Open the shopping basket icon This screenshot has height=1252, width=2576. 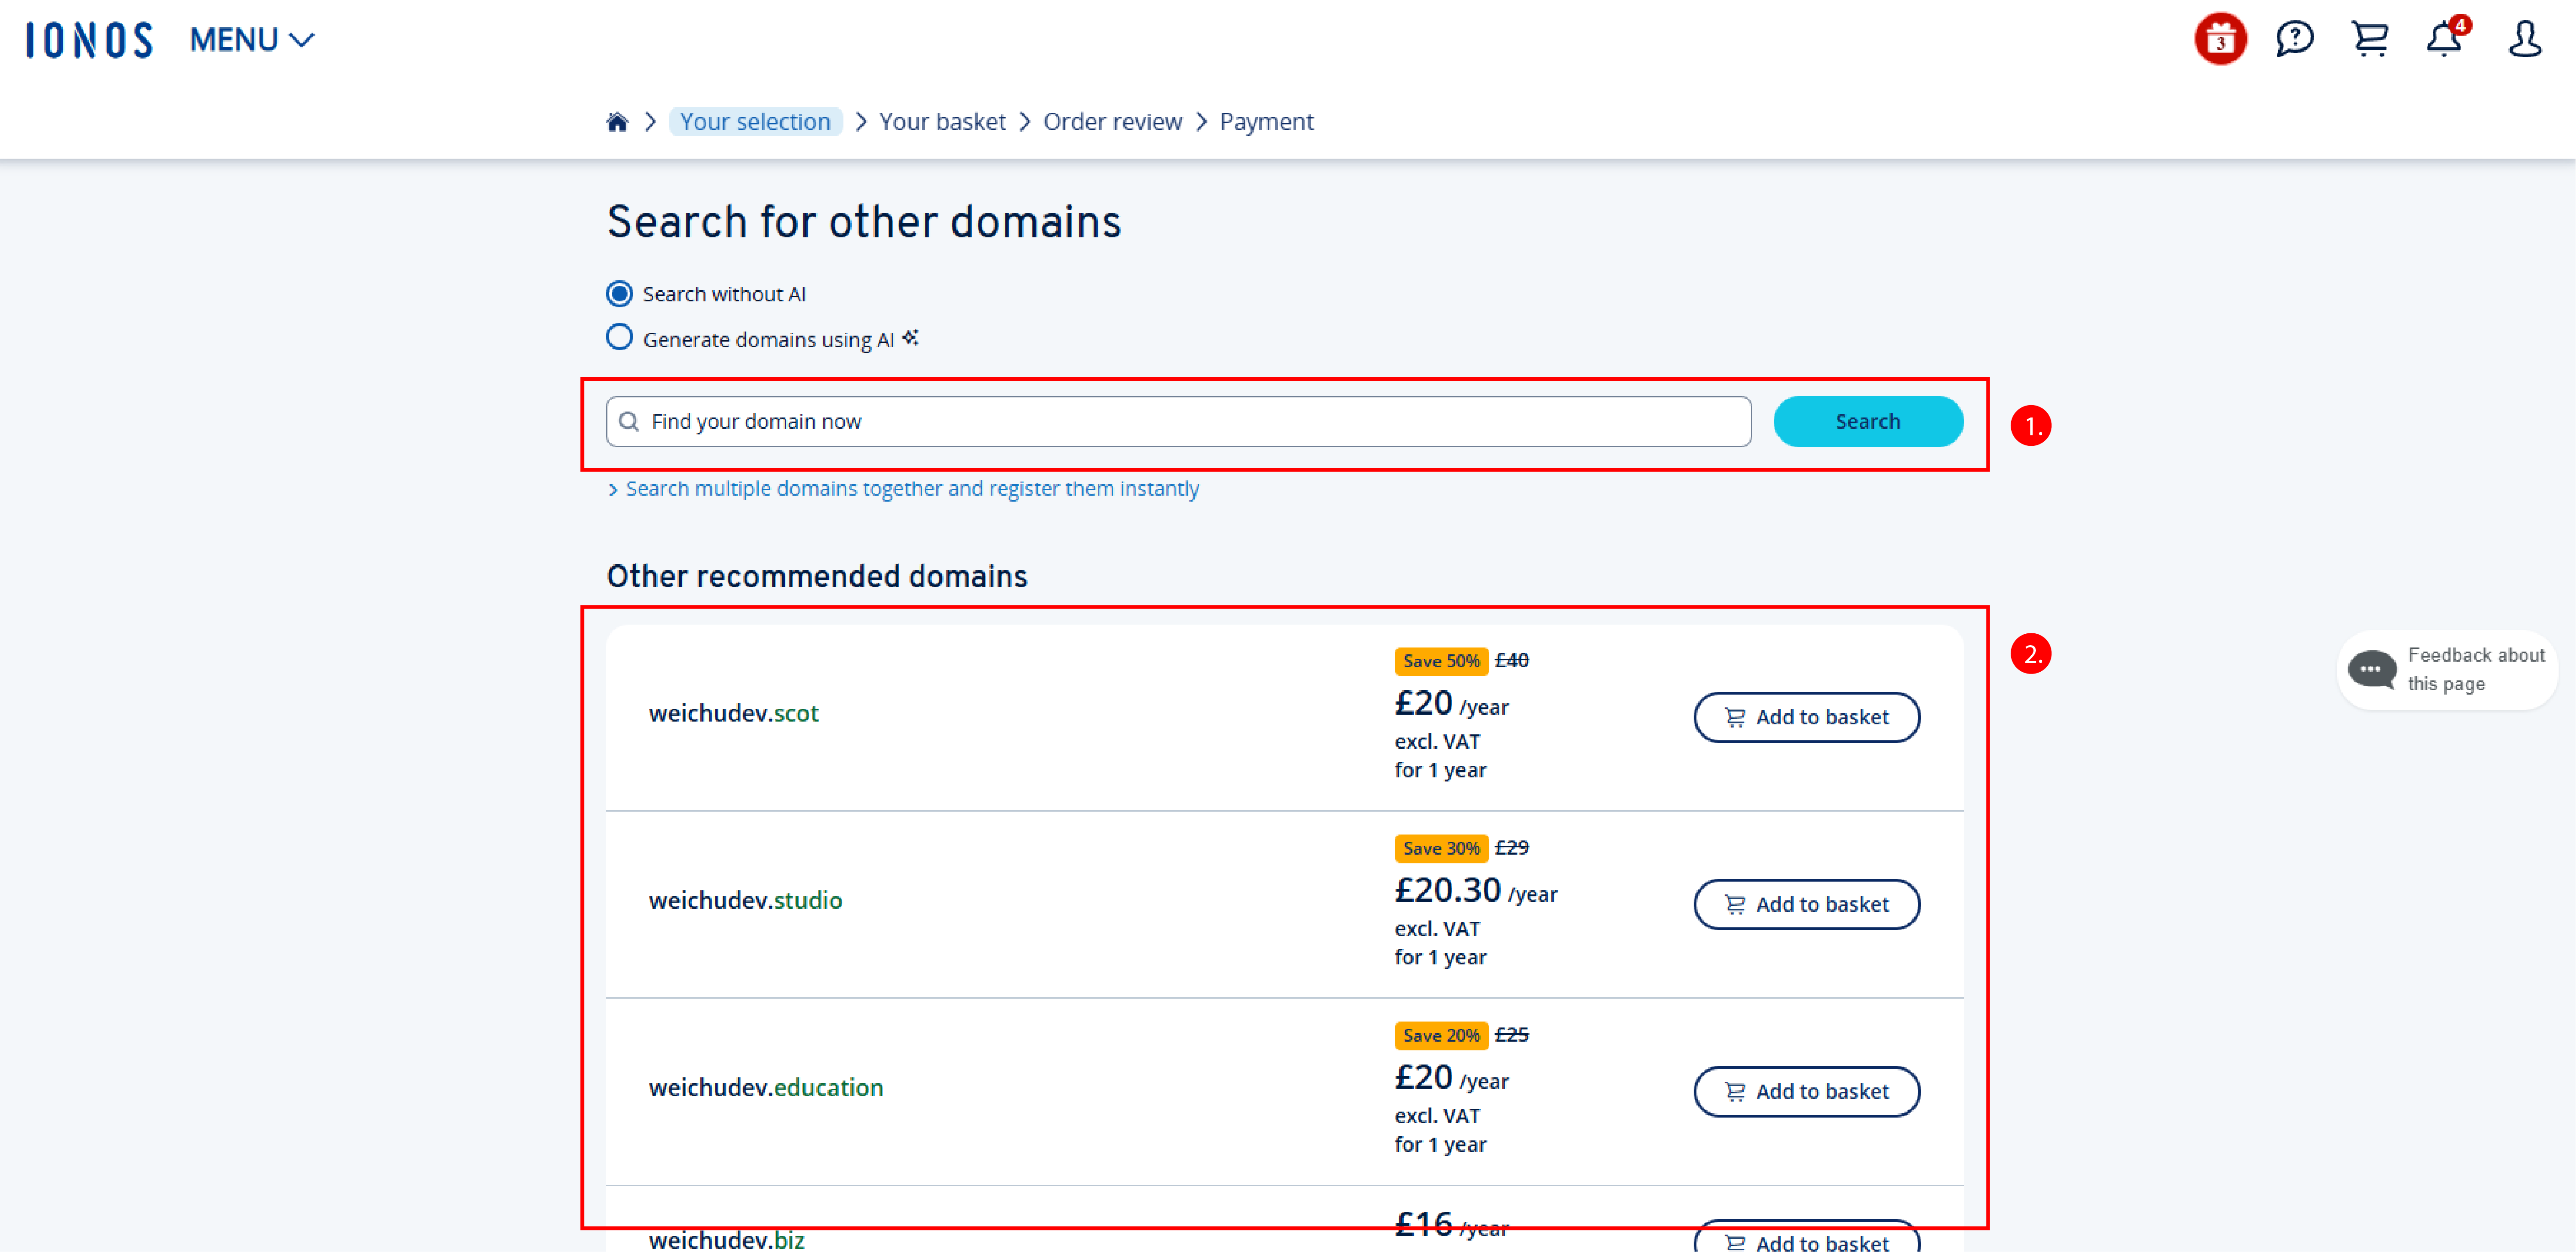[x=2370, y=40]
